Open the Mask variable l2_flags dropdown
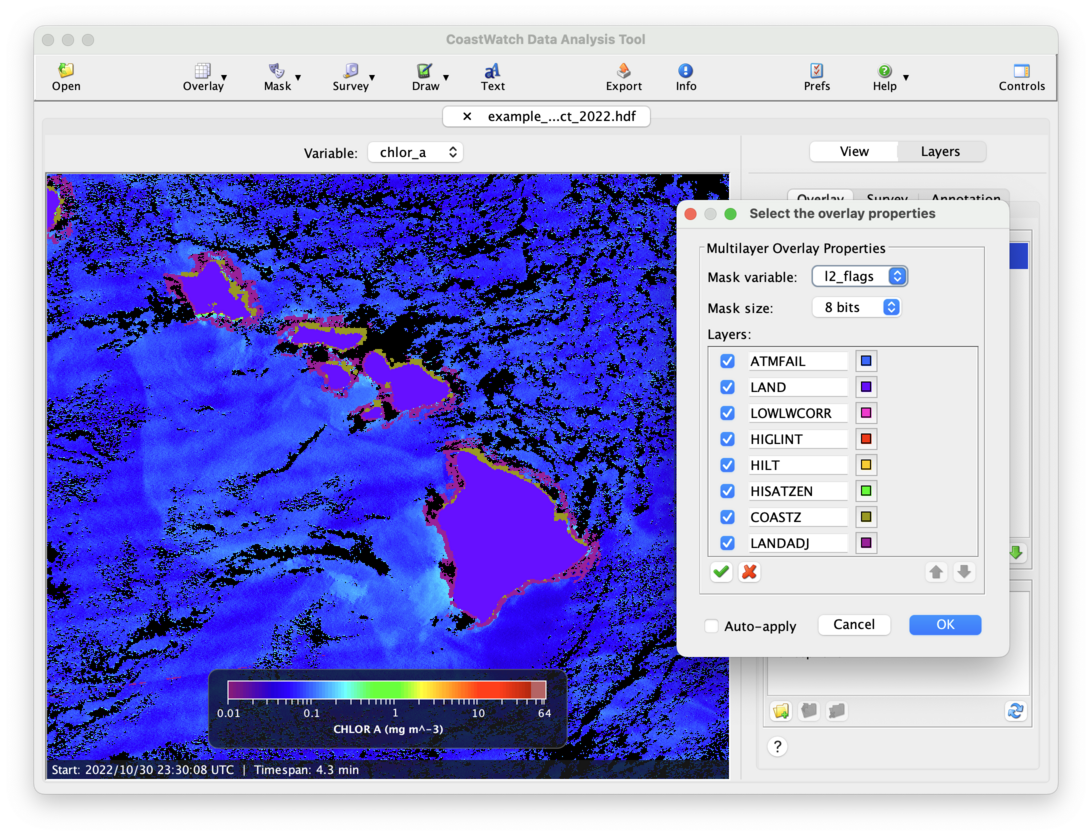The height and width of the screenshot is (836, 1092). pos(859,276)
